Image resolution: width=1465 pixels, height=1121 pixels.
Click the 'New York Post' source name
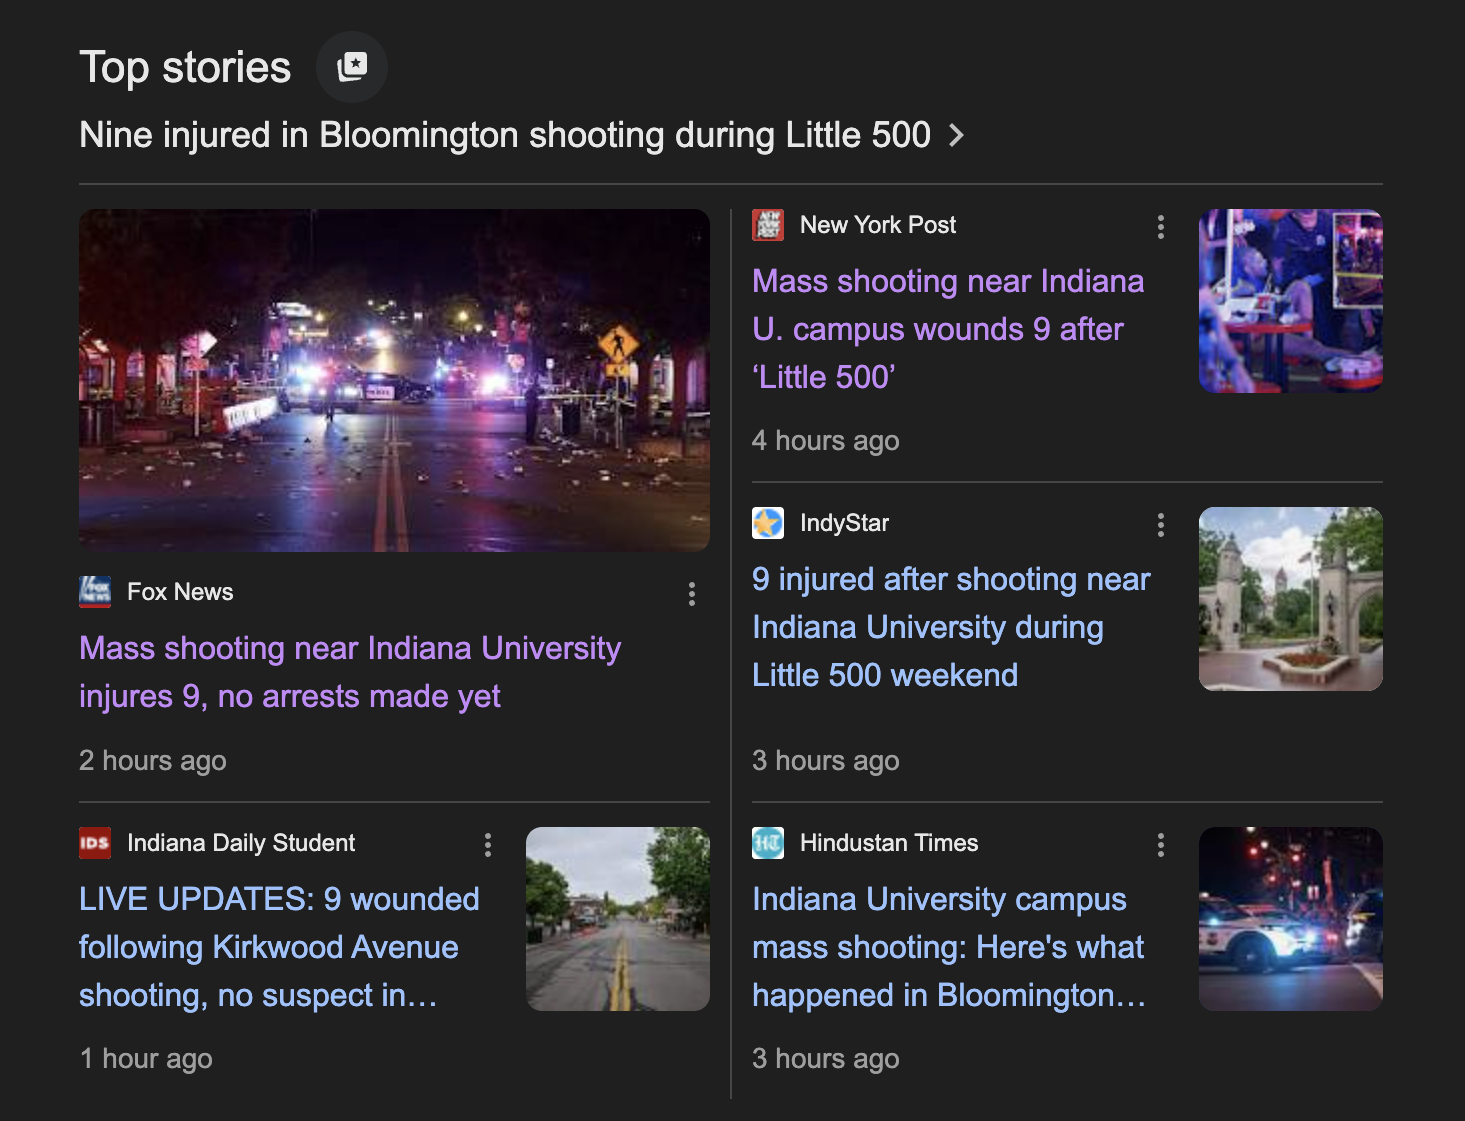[878, 225]
